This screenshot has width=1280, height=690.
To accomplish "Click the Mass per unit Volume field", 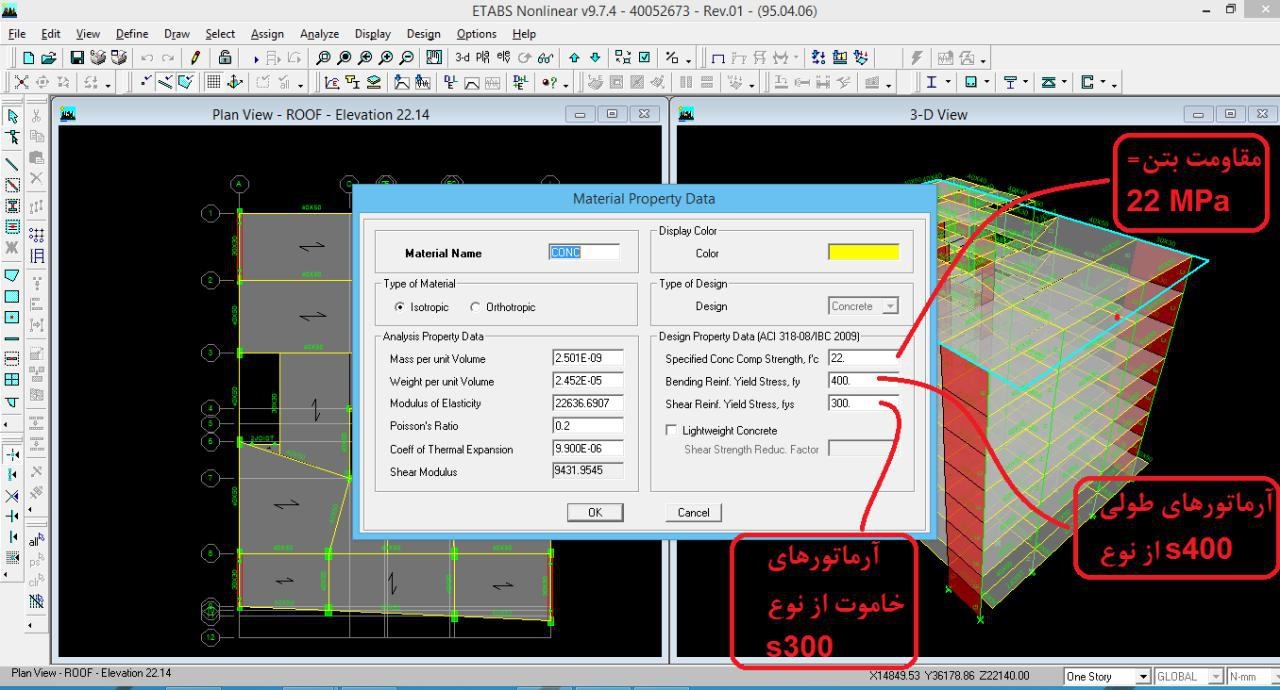I will coord(588,358).
